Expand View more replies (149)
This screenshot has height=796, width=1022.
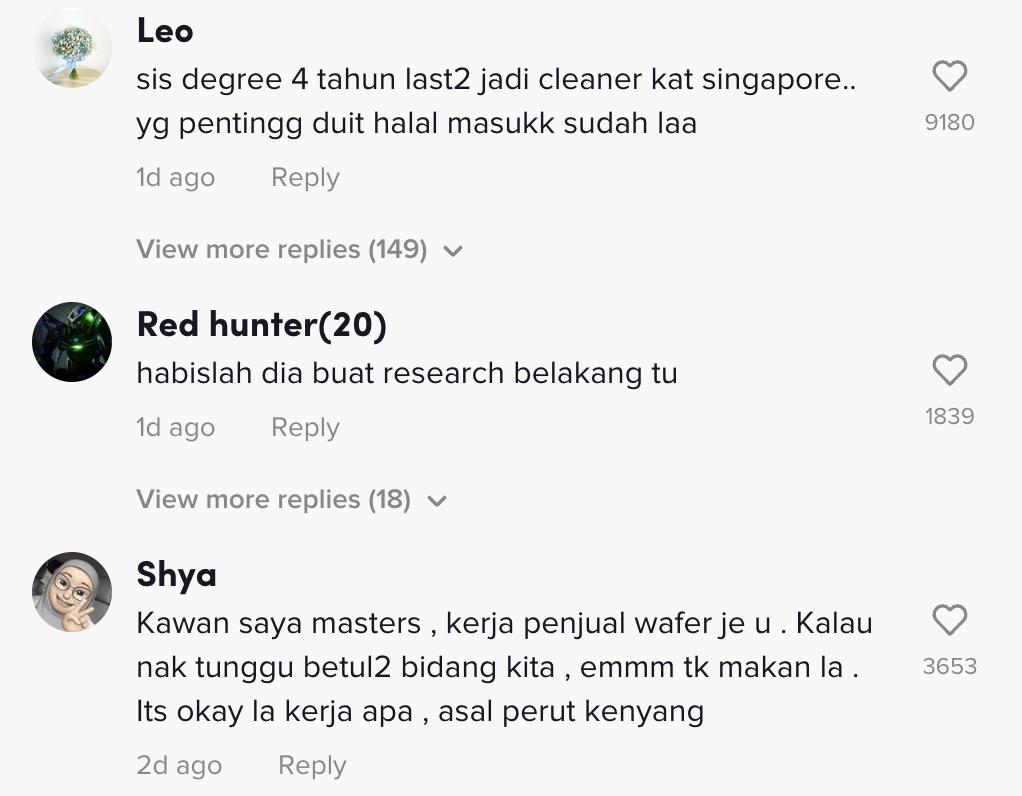point(281,250)
